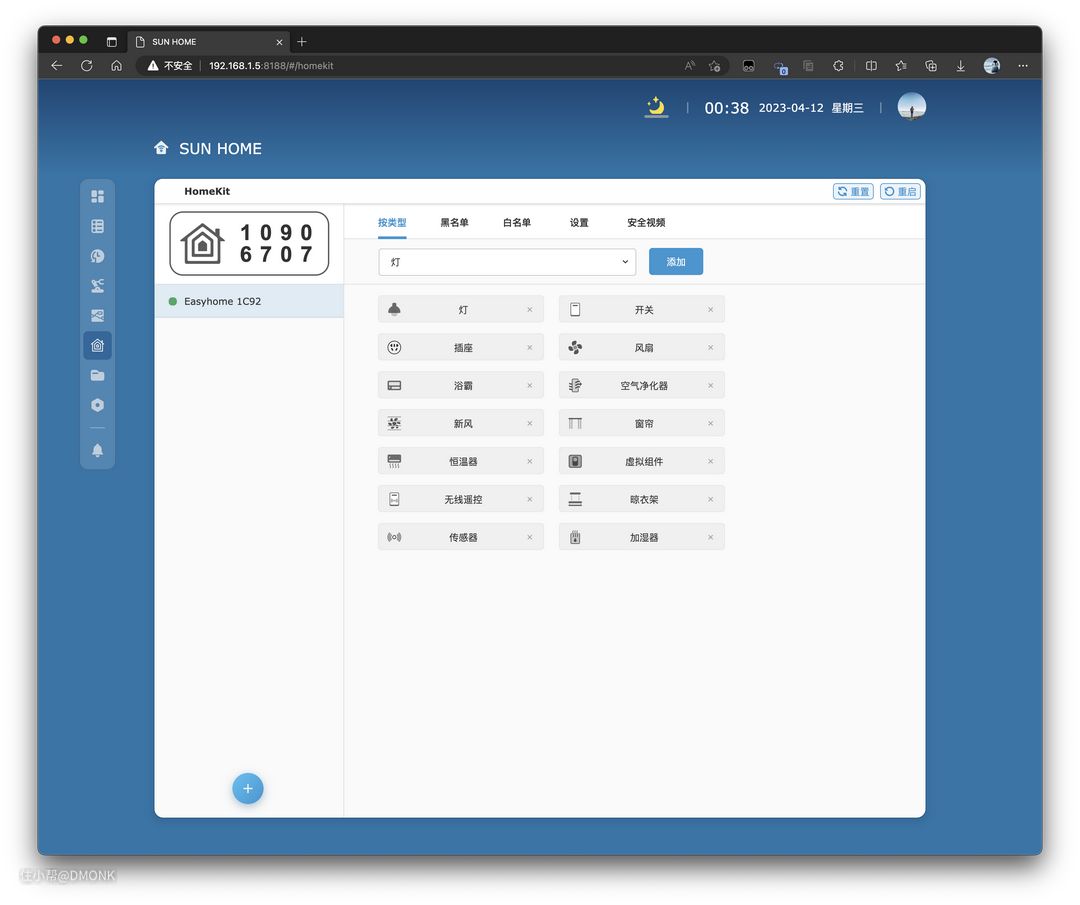The width and height of the screenshot is (1080, 905).
Task: Click the hexagon nut icon in sidebar
Action: click(97, 405)
